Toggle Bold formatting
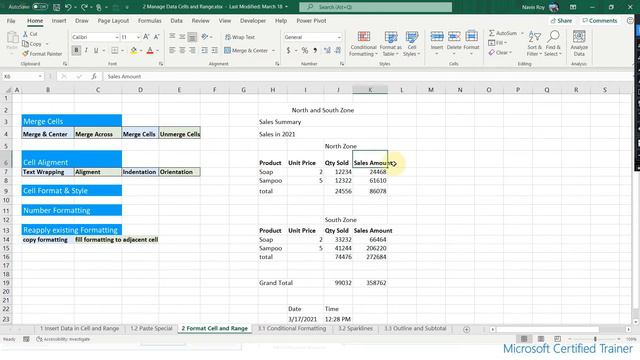The height and width of the screenshot is (360, 640). (76, 50)
